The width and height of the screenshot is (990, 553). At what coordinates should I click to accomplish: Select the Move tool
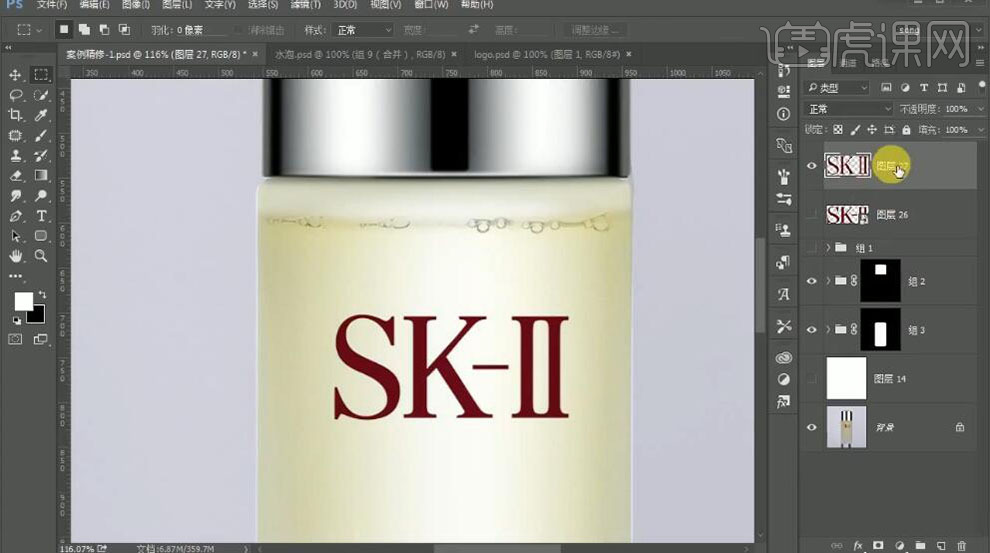(x=15, y=75)
